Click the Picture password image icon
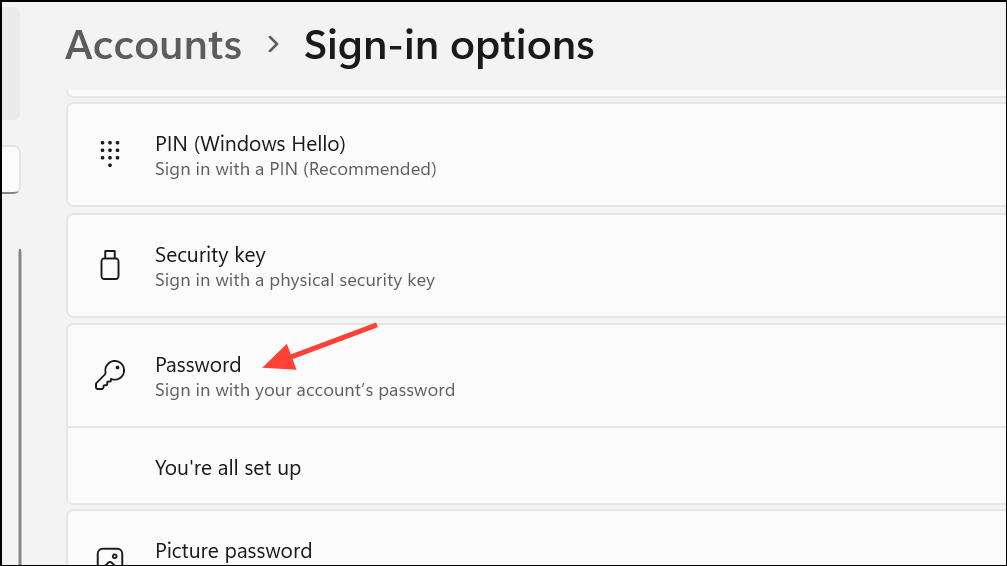 [x=110, y=556]
